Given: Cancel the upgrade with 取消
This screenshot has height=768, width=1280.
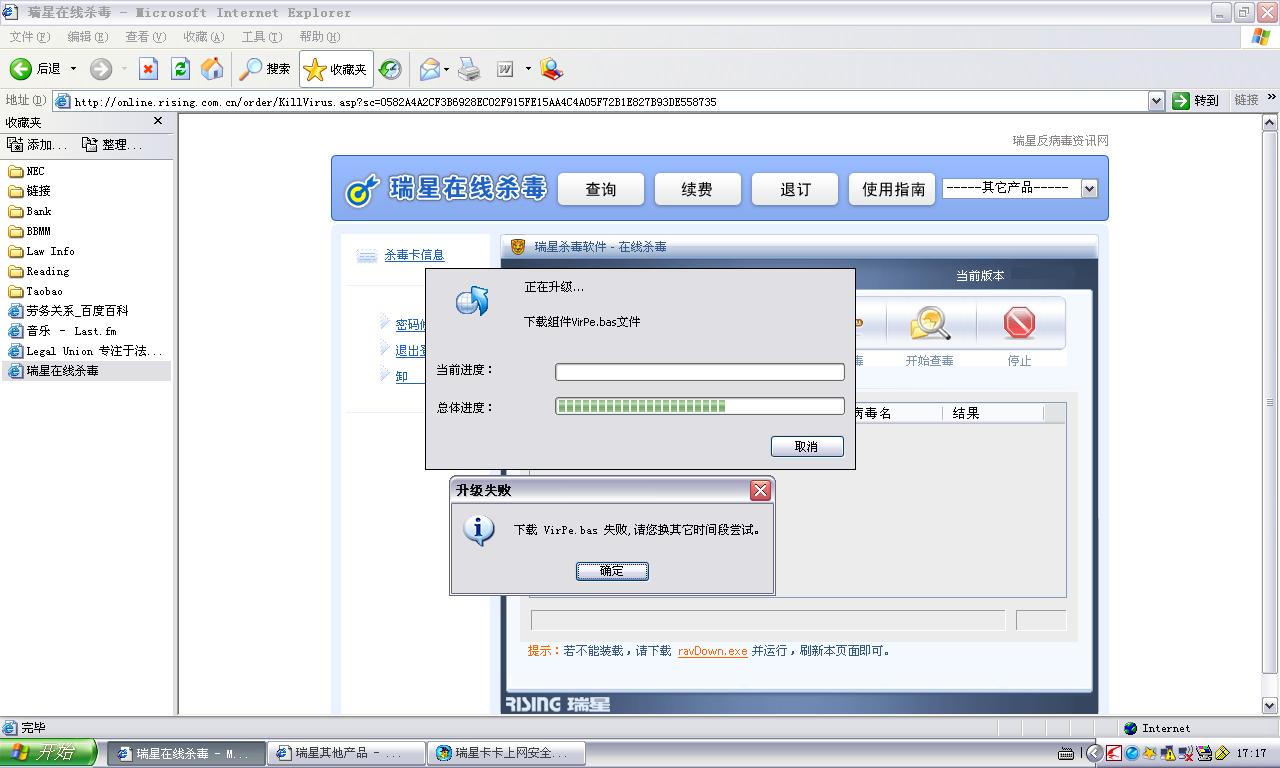Looking at the screenshot, I should 807,446.
